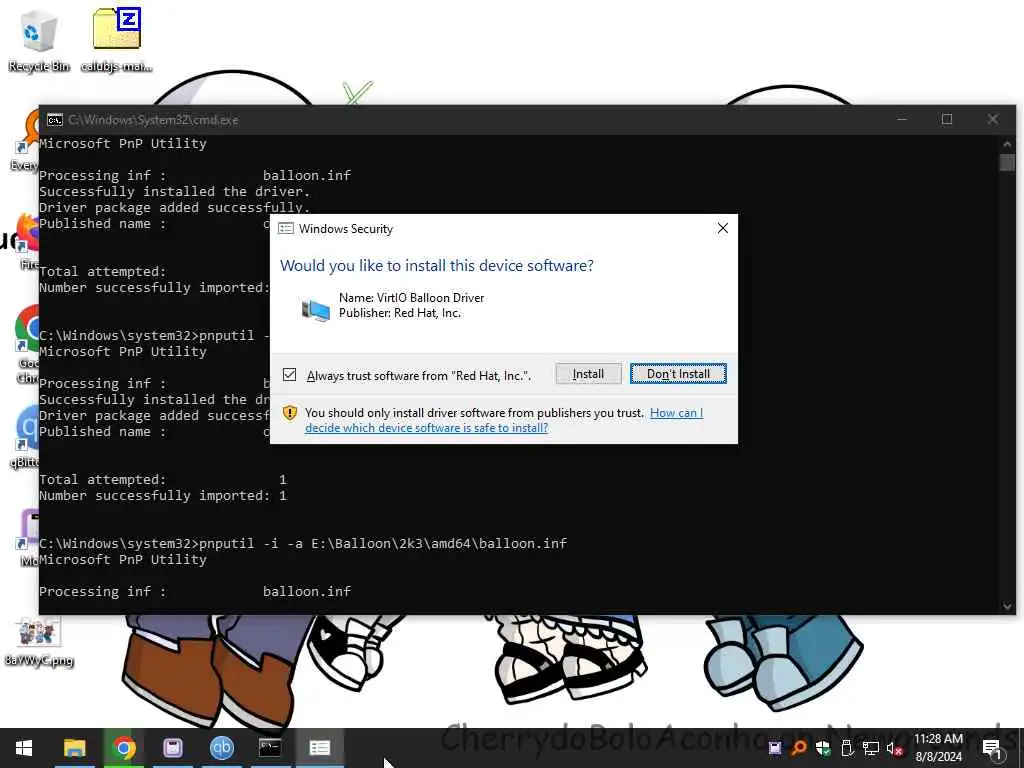Close the Windows Security dialog
This screenshot has width=1024, height=768.
(x=722, y=228)
